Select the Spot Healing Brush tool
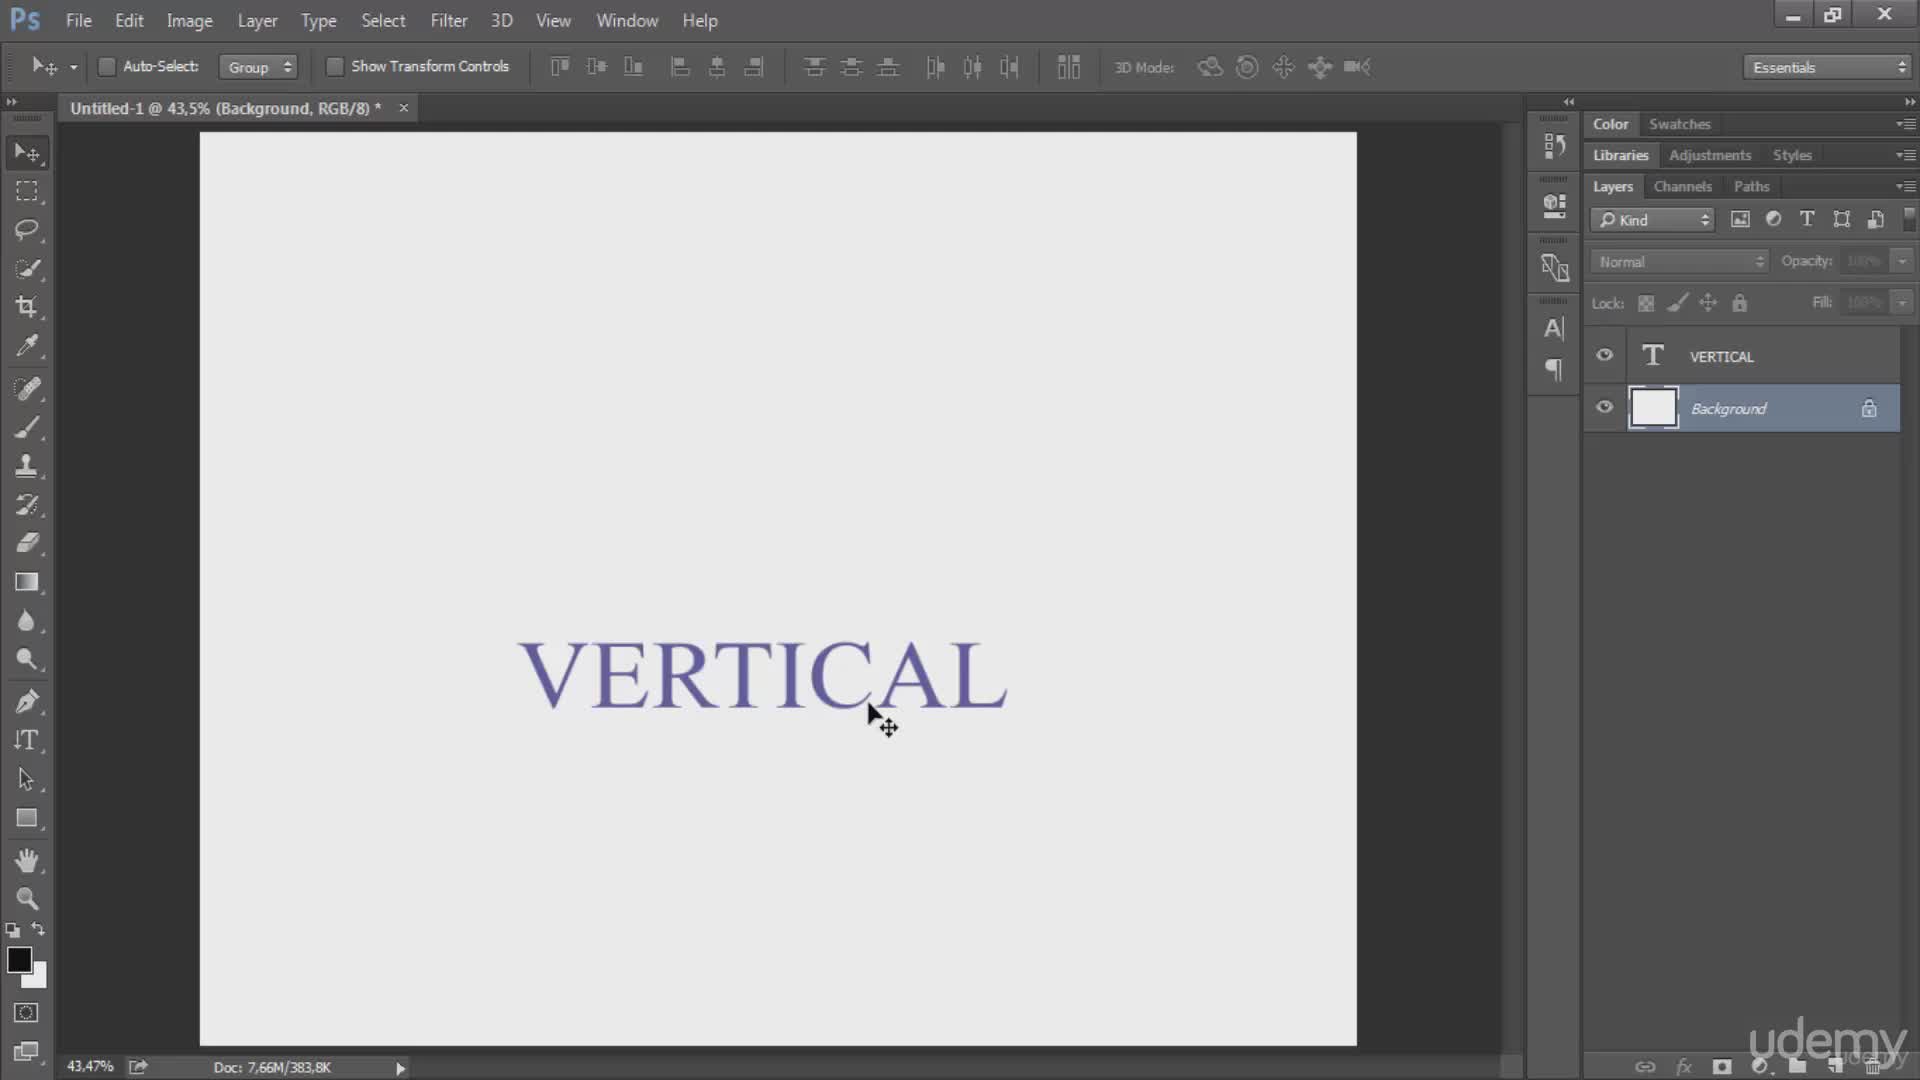This screenshot has height=1080, width=1920. pyautogui.click(x=27, y=389)
